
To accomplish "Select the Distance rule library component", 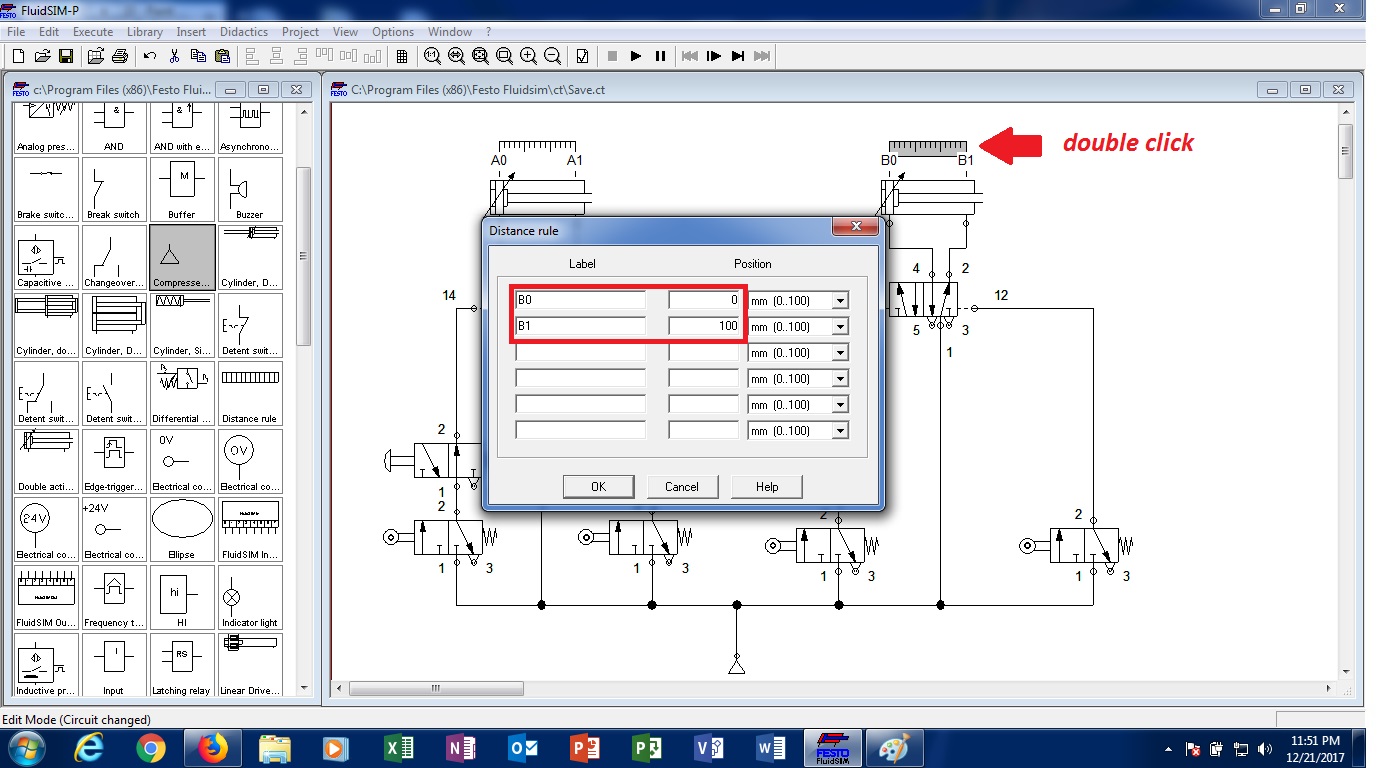I will click(x=250, y=393).
